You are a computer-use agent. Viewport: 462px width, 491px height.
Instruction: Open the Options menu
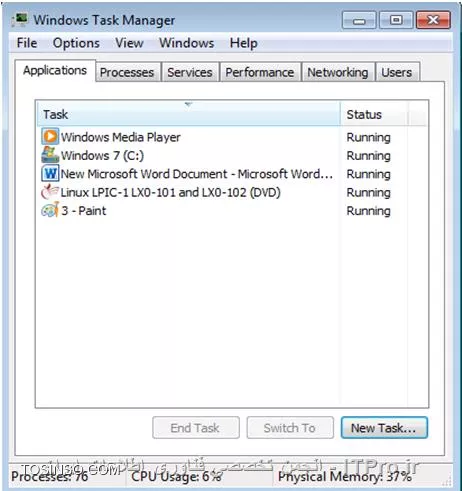76,43
